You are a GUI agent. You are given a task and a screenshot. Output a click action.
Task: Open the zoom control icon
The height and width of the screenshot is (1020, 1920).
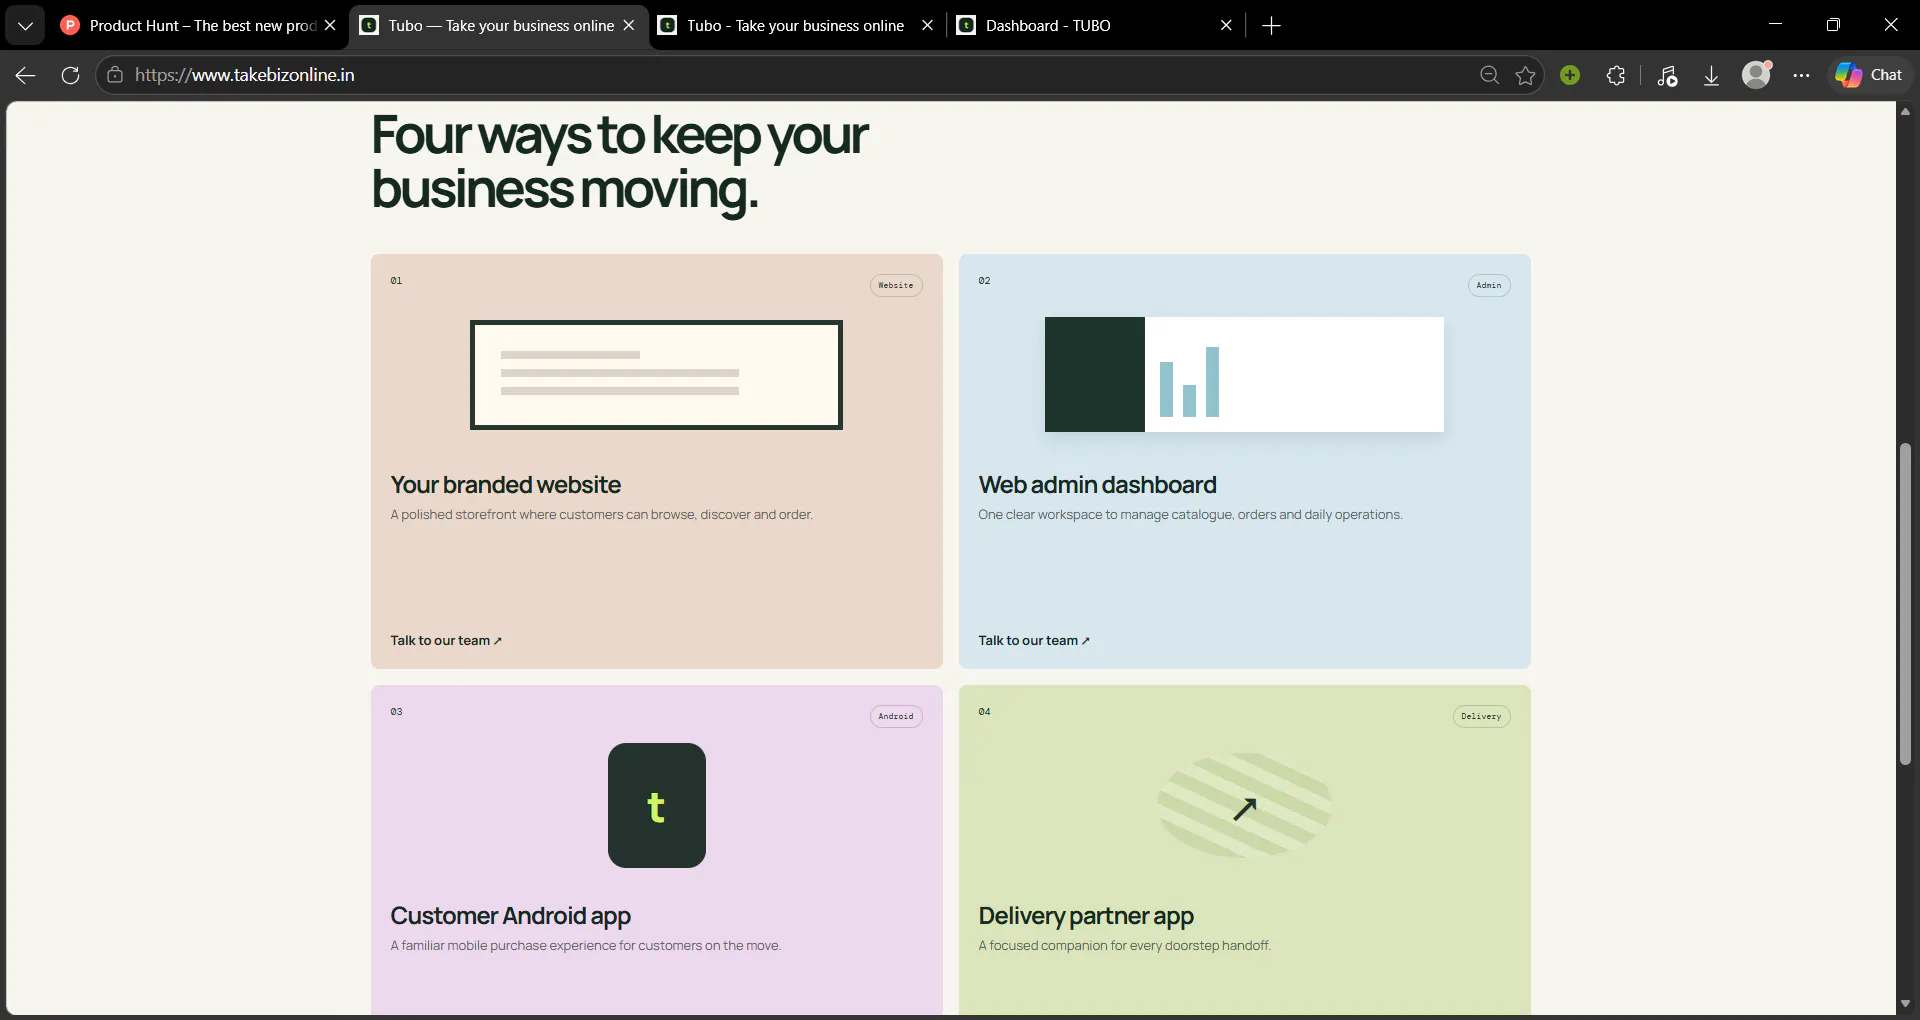point(1489,75)
